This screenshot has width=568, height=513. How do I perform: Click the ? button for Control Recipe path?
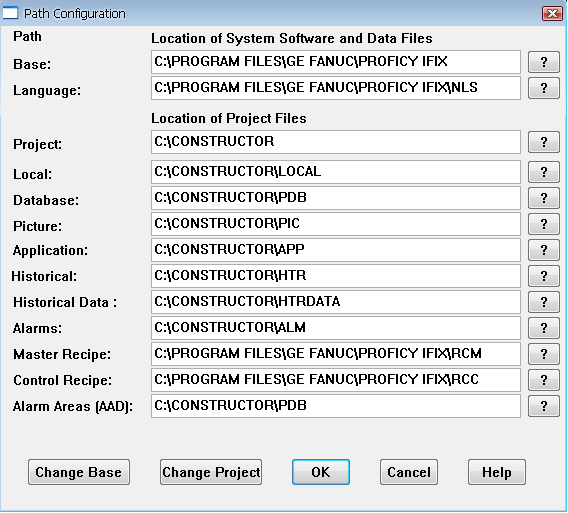click(544, 380)
